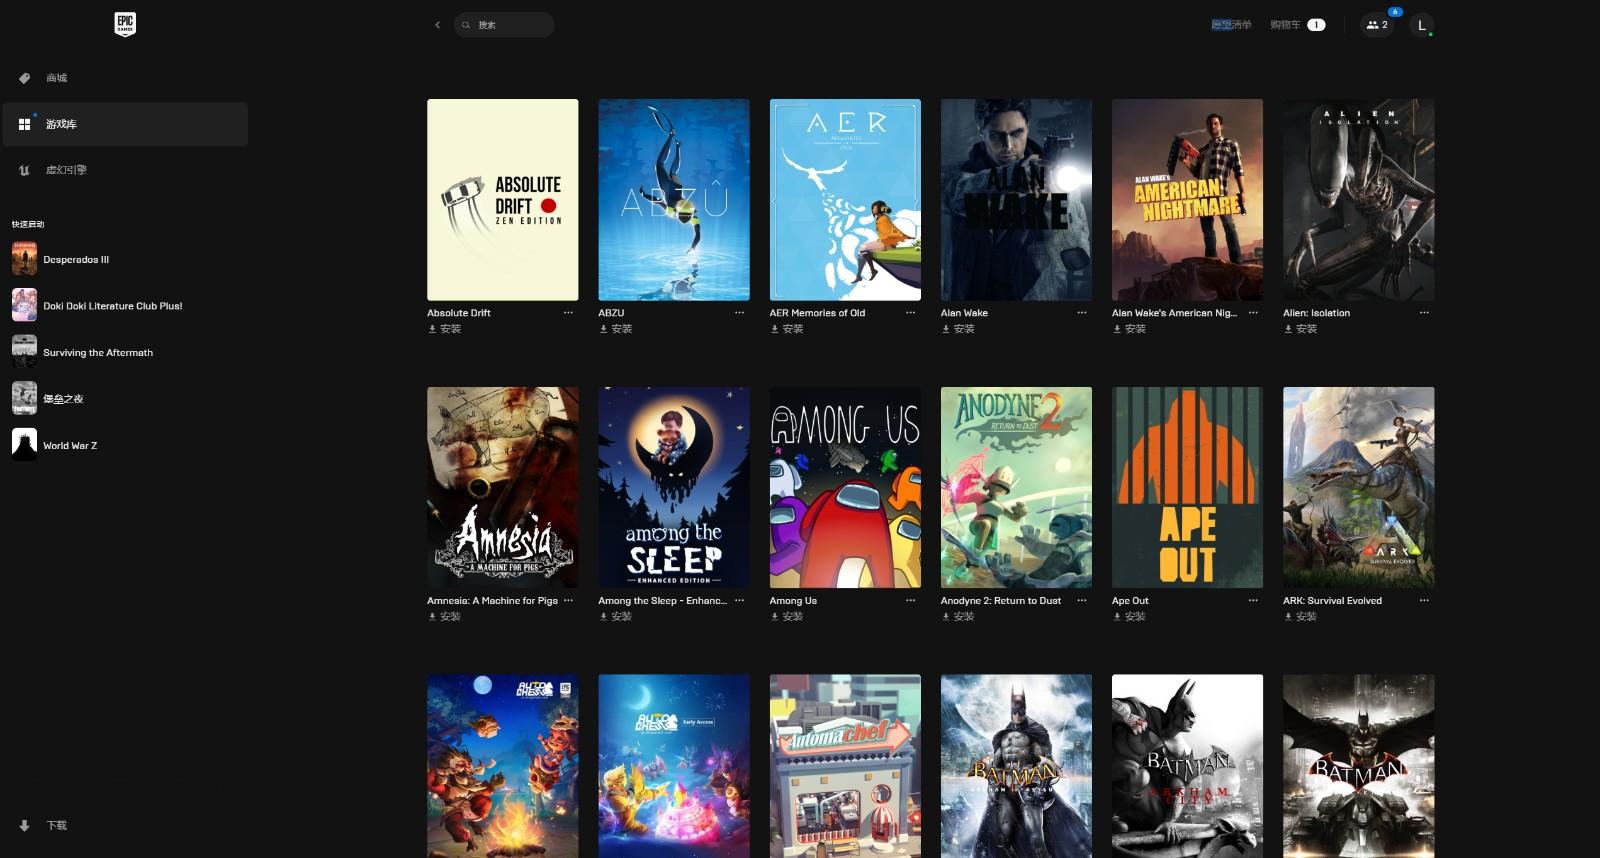Open the wishlist link in header
Image resolution: width=1600 pixels, height=858 pixels.
click(x=1231, y=25)
